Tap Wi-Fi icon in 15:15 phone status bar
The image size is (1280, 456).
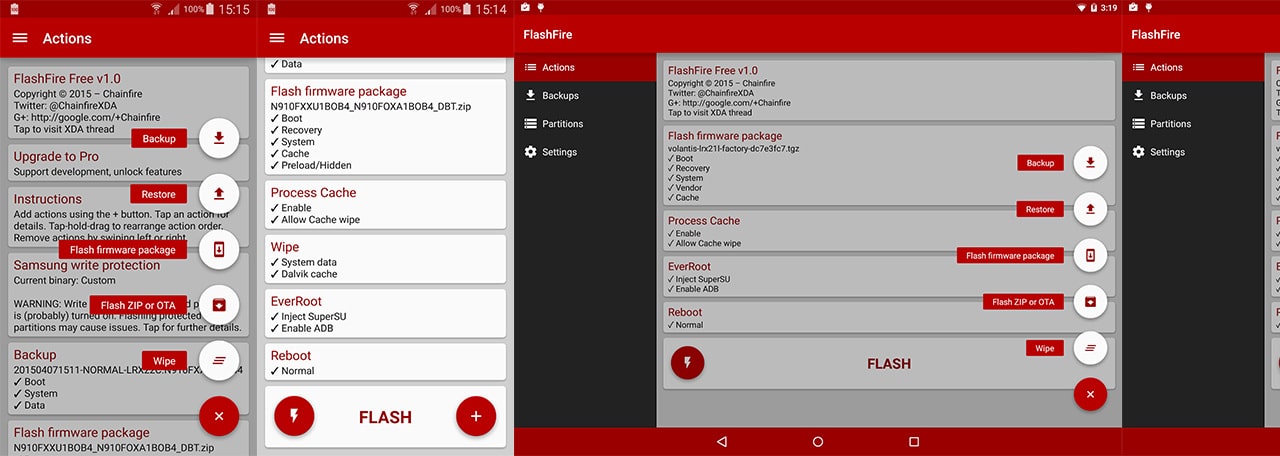point(157,8)
